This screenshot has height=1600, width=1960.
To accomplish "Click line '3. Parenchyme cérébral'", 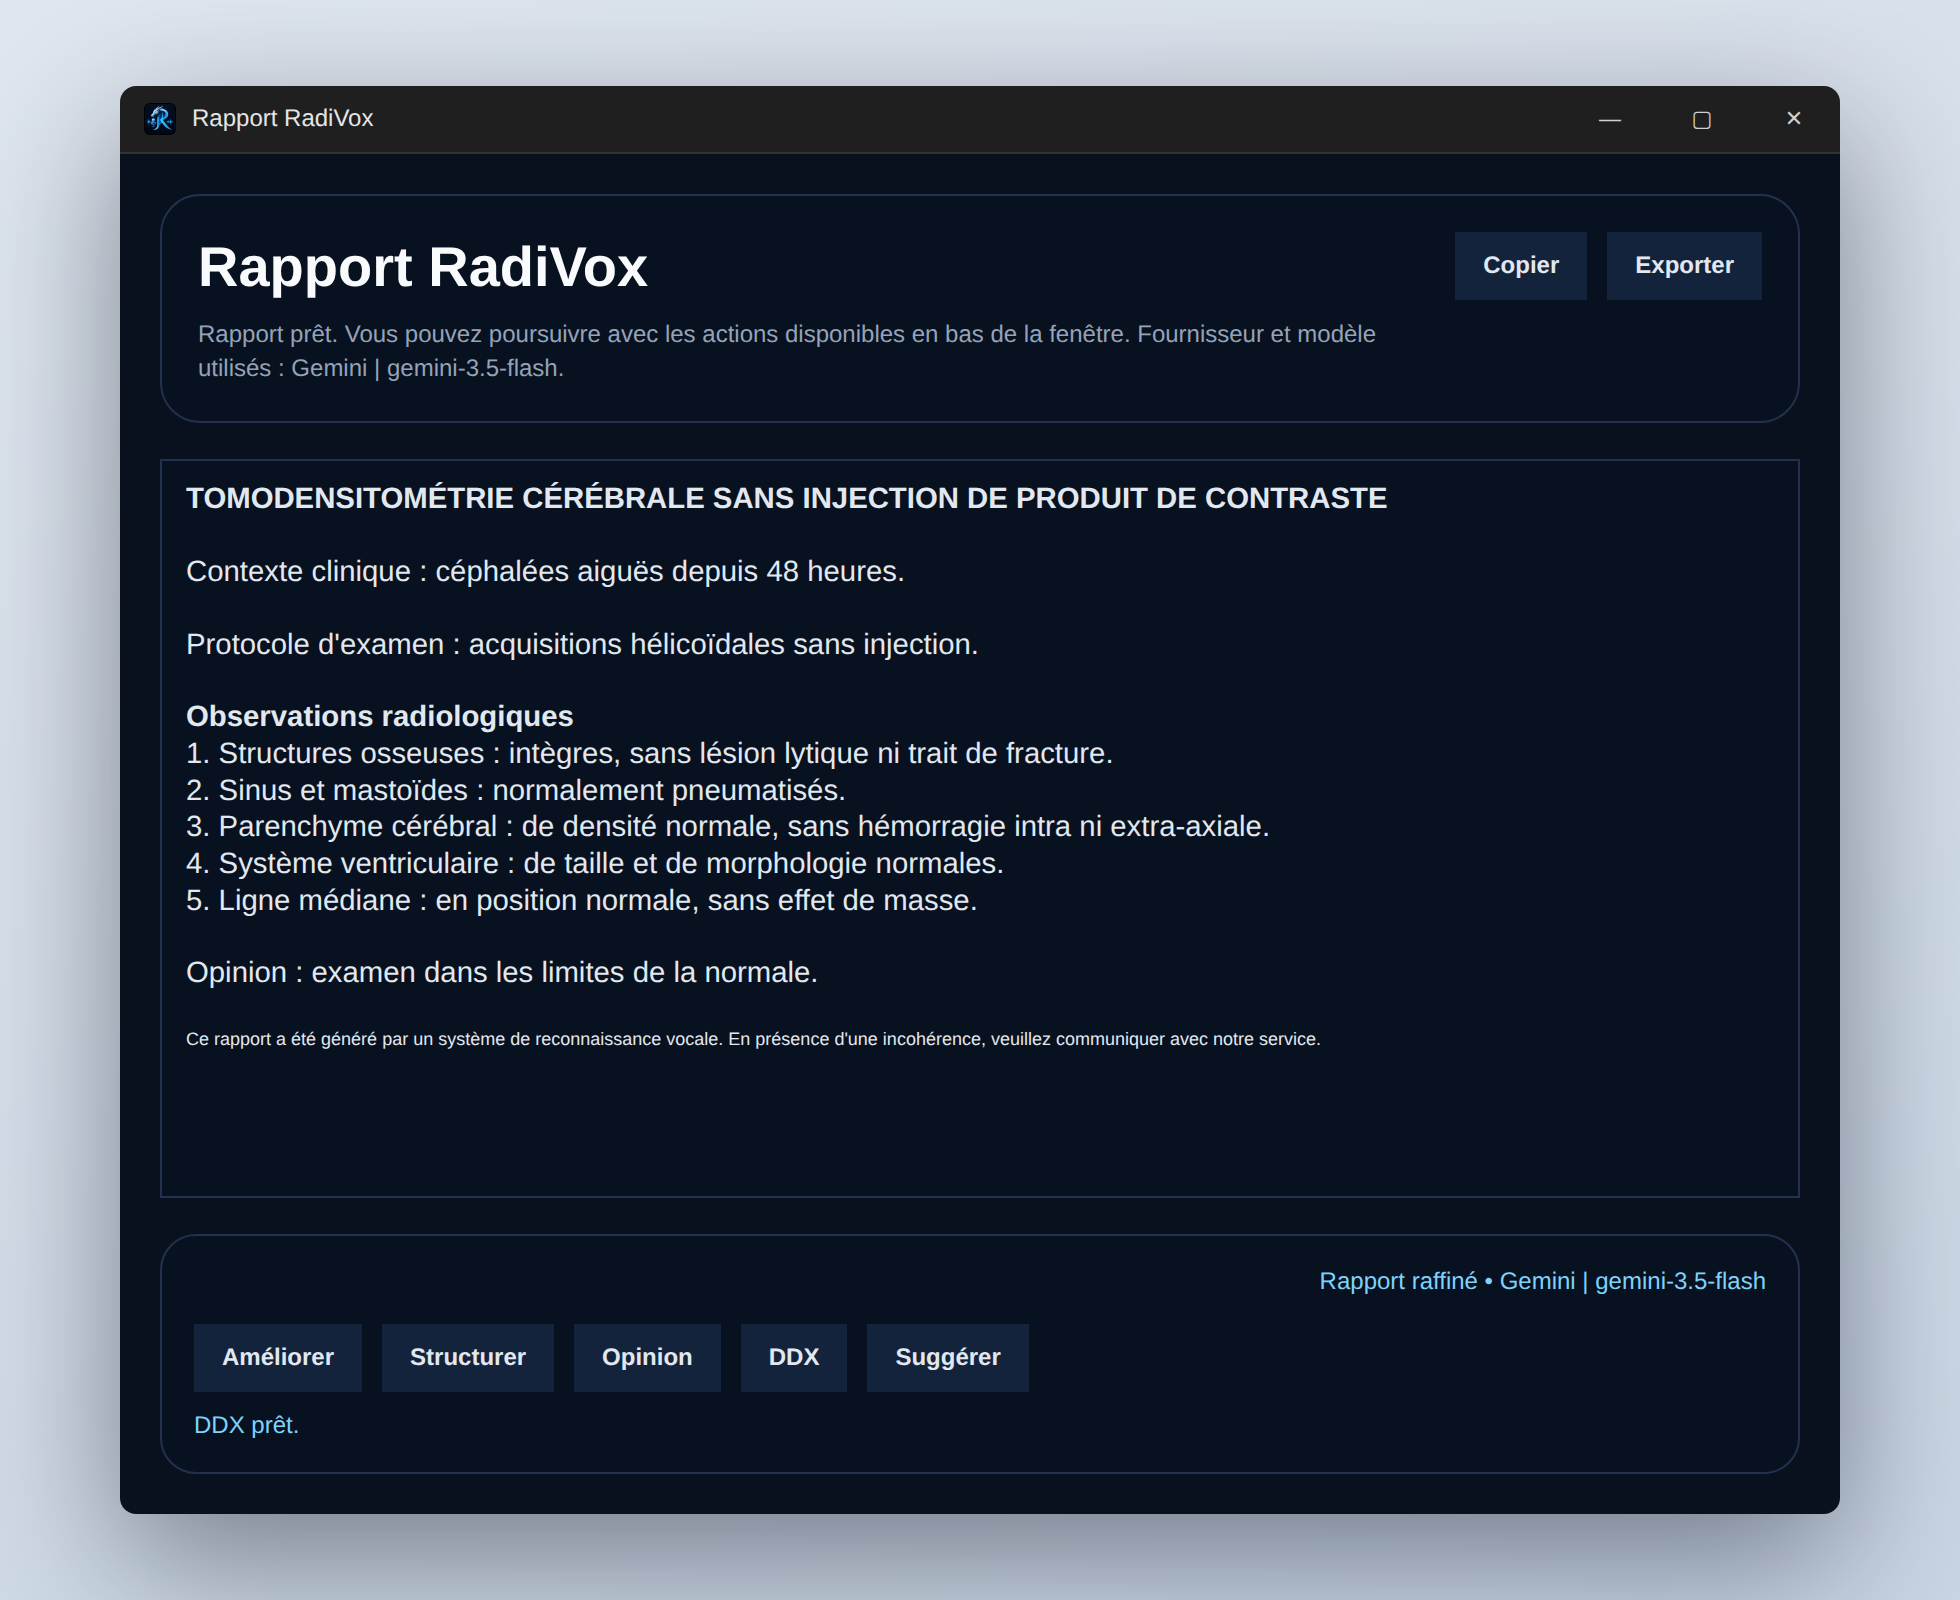I will (728, 826).
